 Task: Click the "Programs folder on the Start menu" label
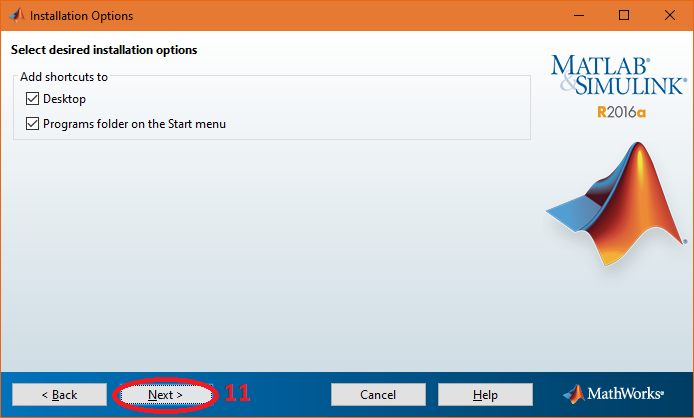point(134,124)
